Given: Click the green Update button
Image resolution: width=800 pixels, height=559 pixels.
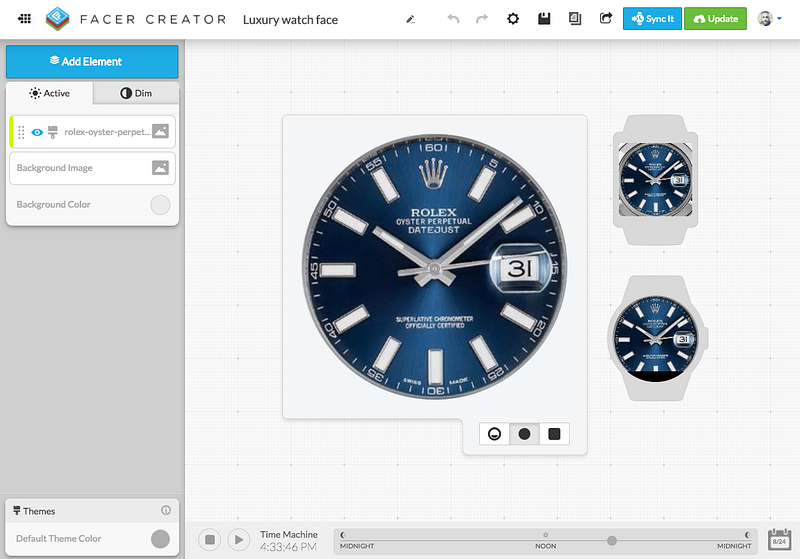Looking at the screenshot, I should tap(715, 19).
